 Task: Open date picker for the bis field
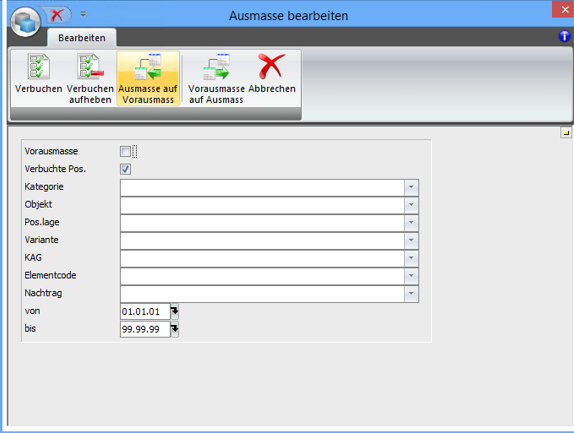175,329
